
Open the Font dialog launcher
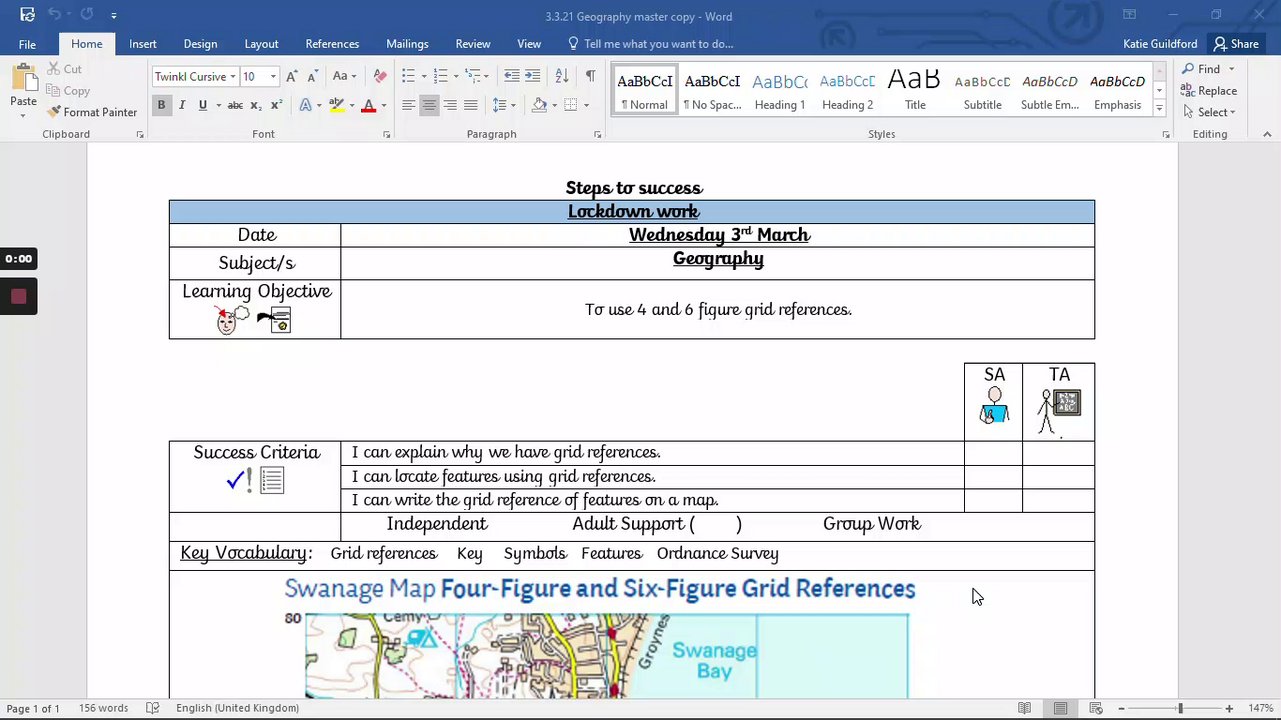(x=387, y=134)
